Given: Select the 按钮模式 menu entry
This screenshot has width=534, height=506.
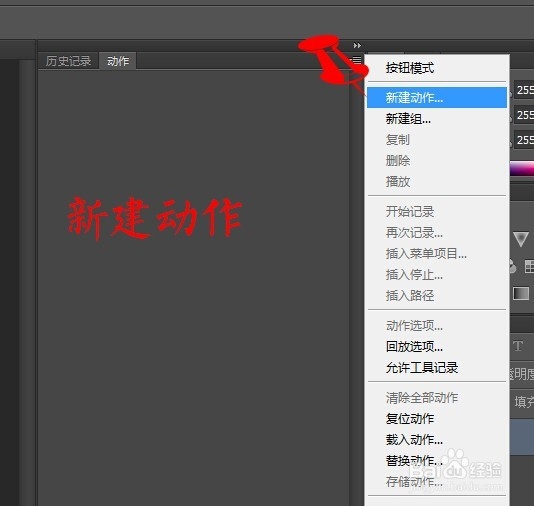Looking at the screenshot, I should point(437,68).
